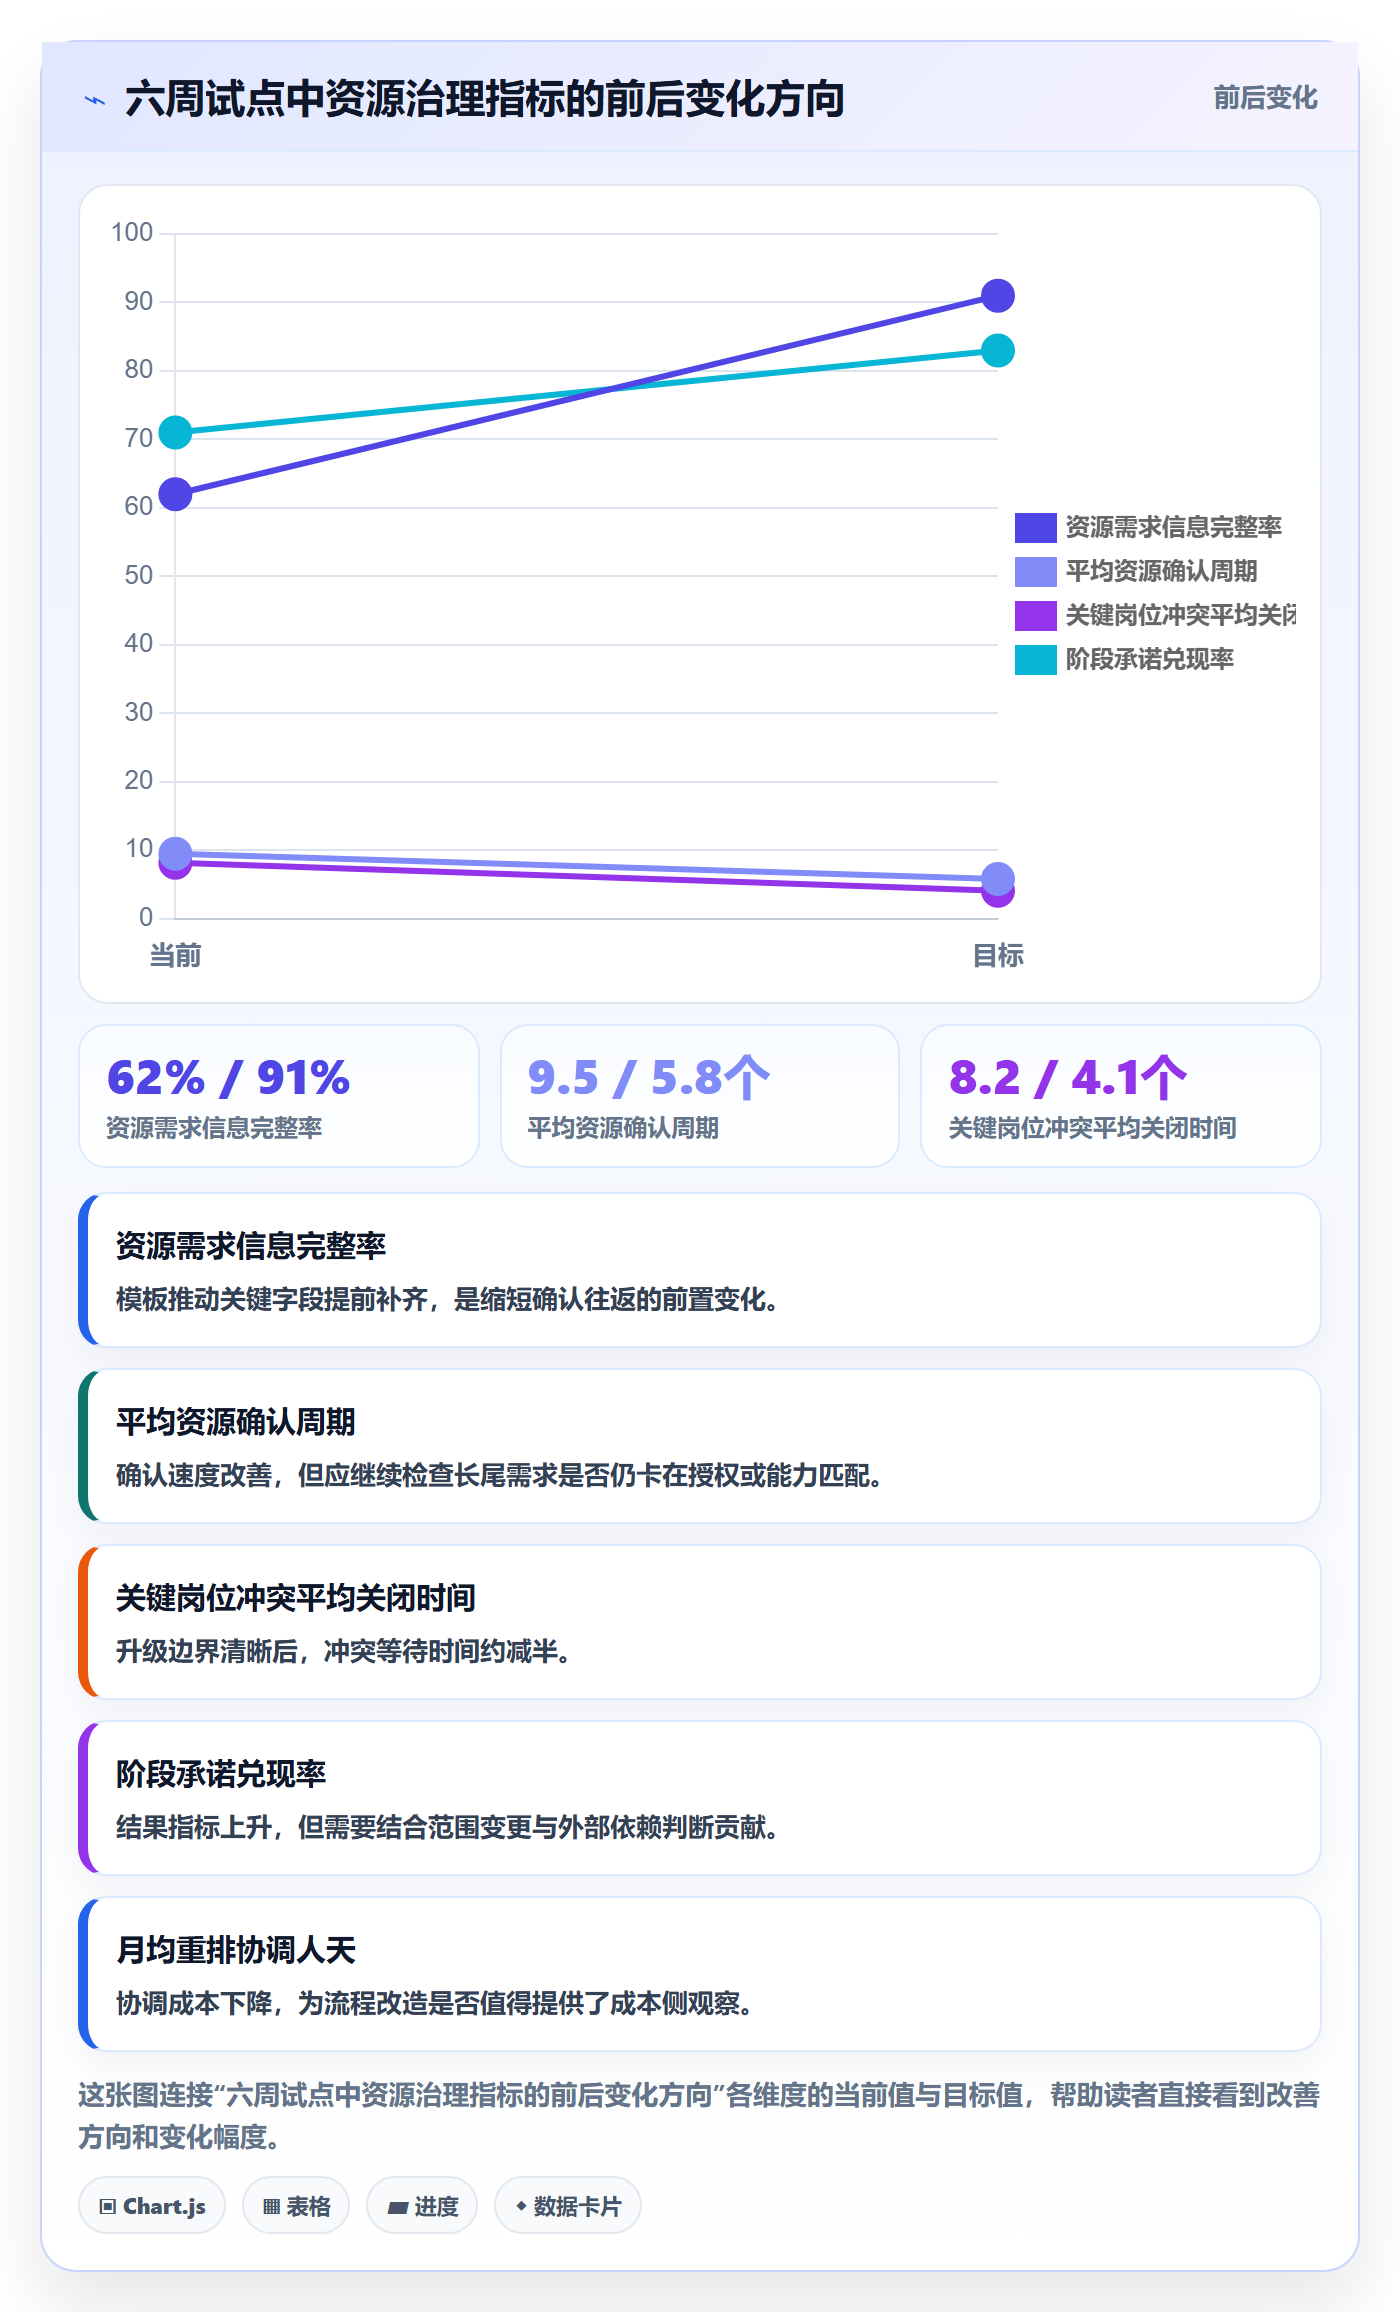This screenshot has width=1400, height=2312.
Task: Click the card description starting with 协调成本下降
Action: coord(434,2003)
